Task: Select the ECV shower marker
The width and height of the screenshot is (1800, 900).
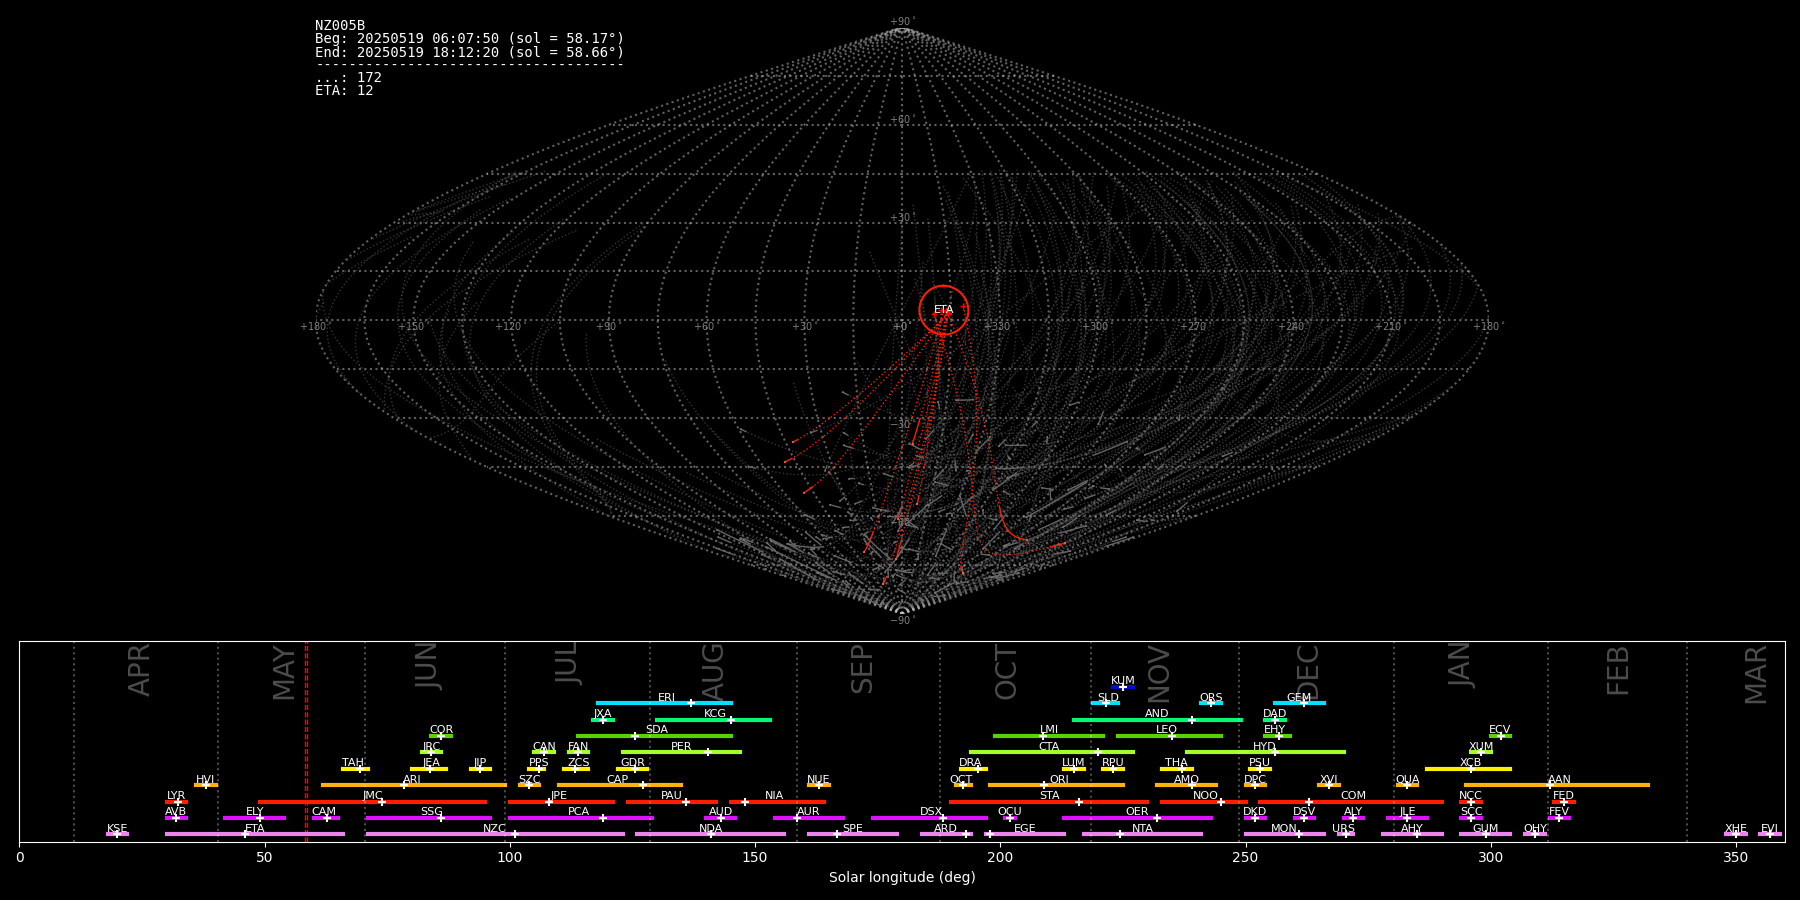Action: pos(1501,736)
